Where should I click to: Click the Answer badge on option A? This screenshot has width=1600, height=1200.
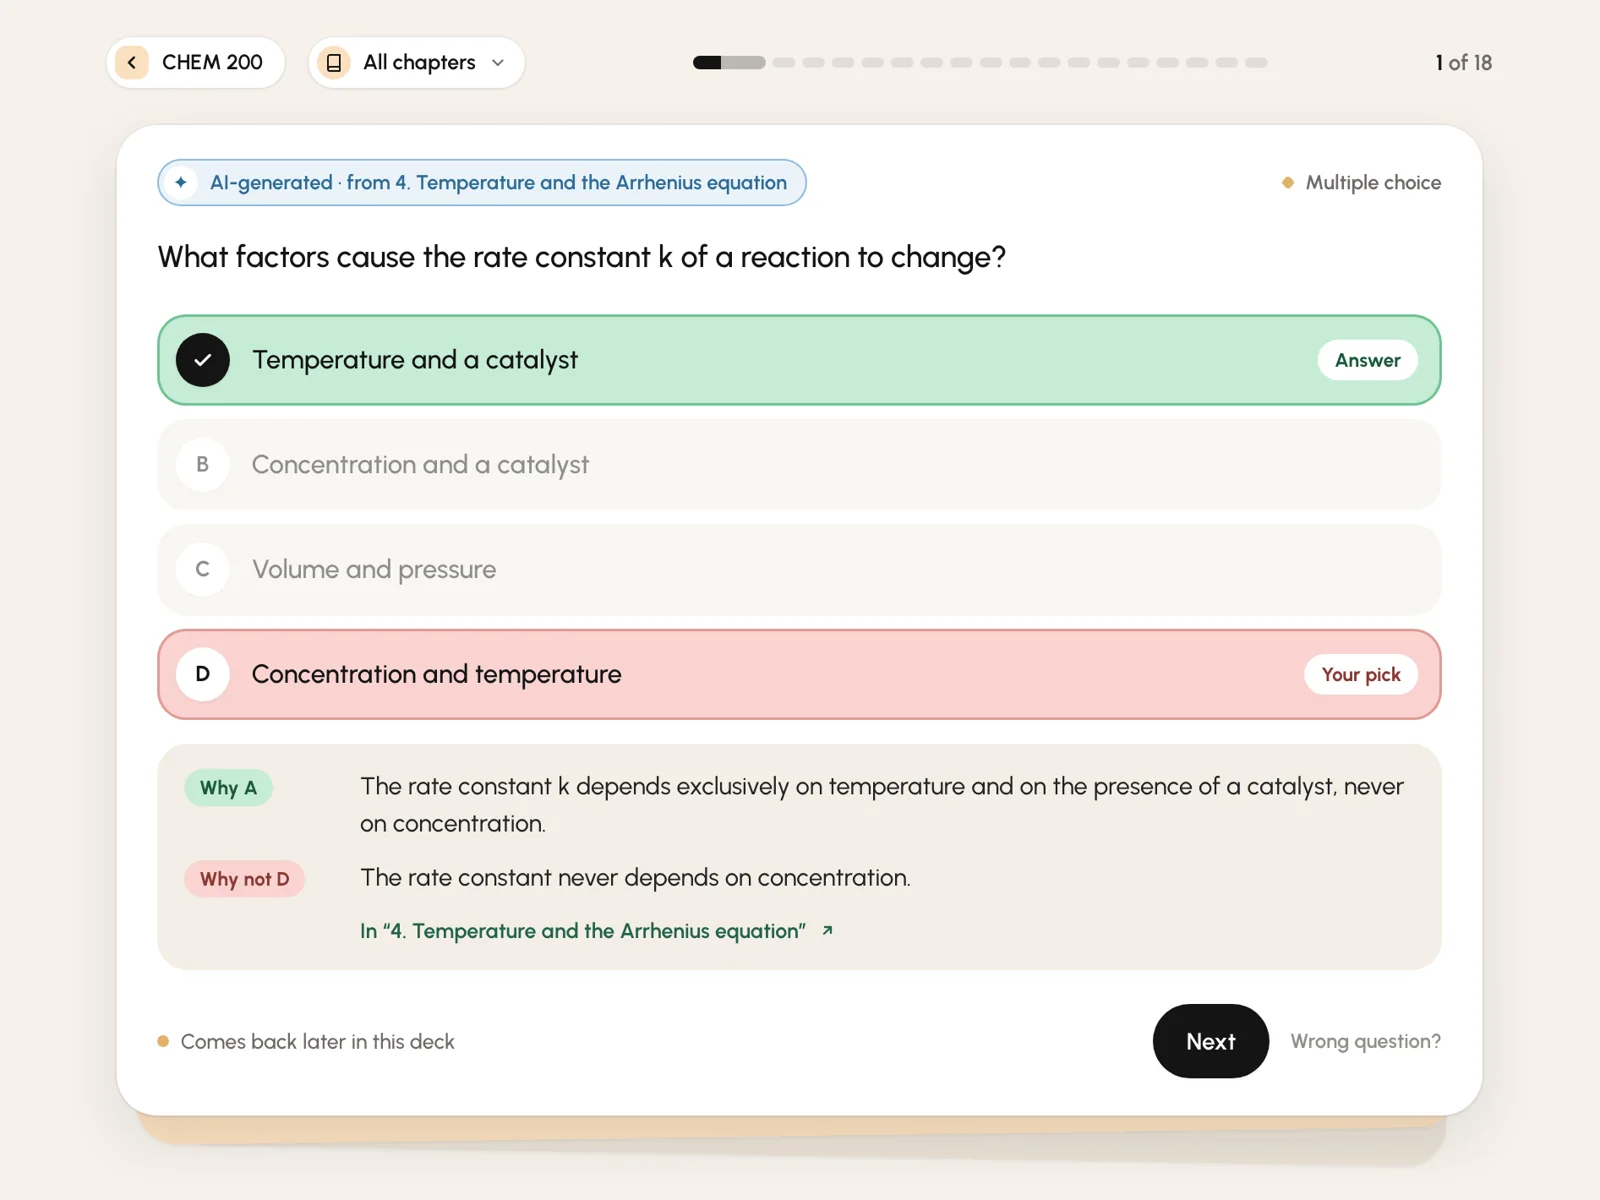pos(1367,360)
